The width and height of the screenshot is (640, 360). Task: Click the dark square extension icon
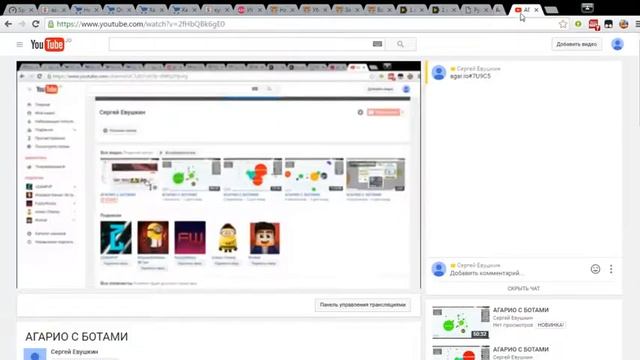tap(608, 24)
